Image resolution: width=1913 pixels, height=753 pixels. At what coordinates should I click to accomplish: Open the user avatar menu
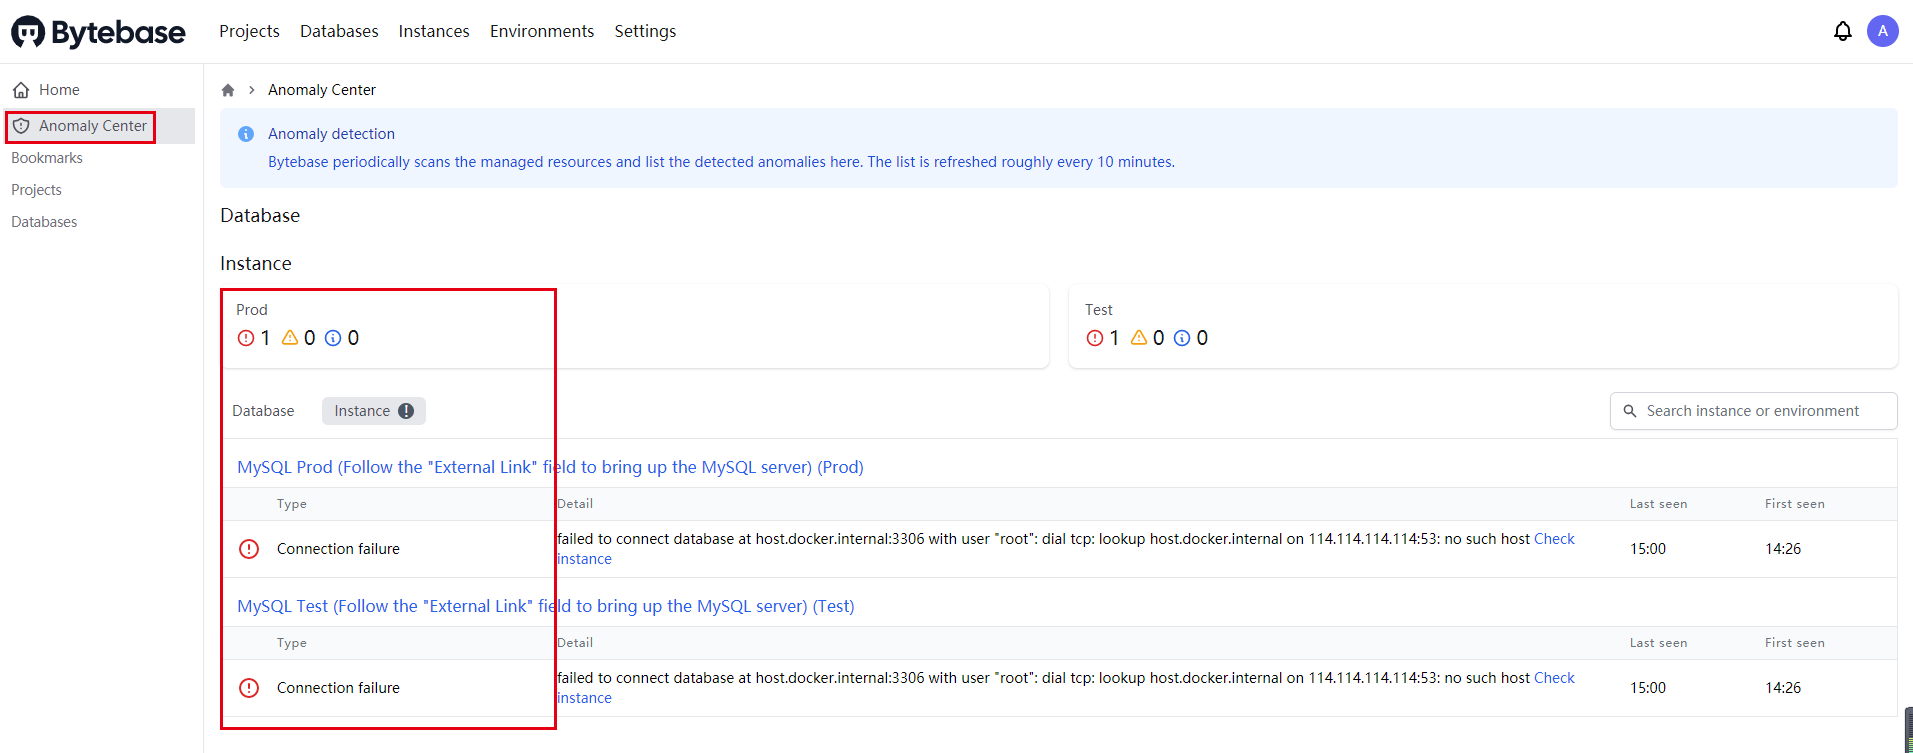click(1882, 31)
